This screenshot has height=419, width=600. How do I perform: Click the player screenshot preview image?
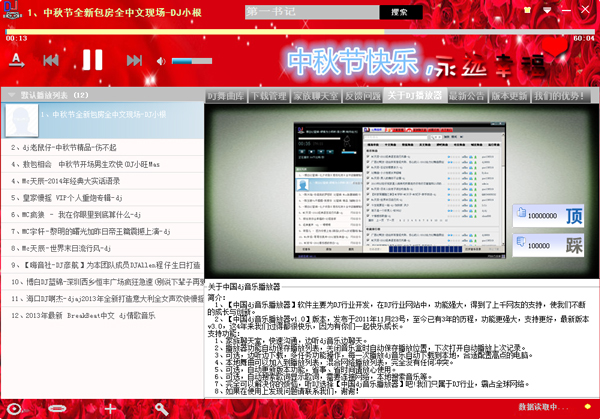pos(400,190)
